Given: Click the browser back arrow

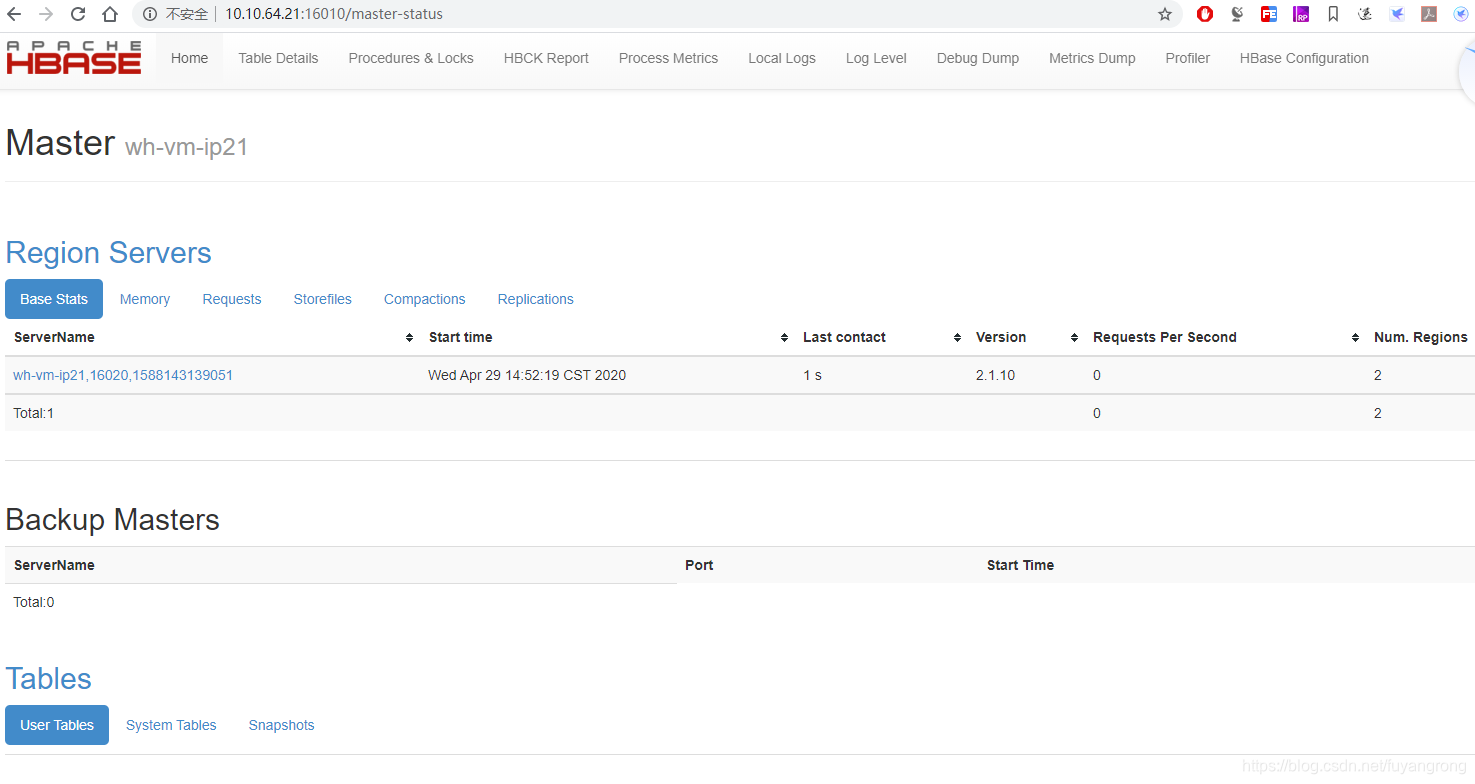Looking at the screenshot, I should pyautogui.click(x=14, y=14).
